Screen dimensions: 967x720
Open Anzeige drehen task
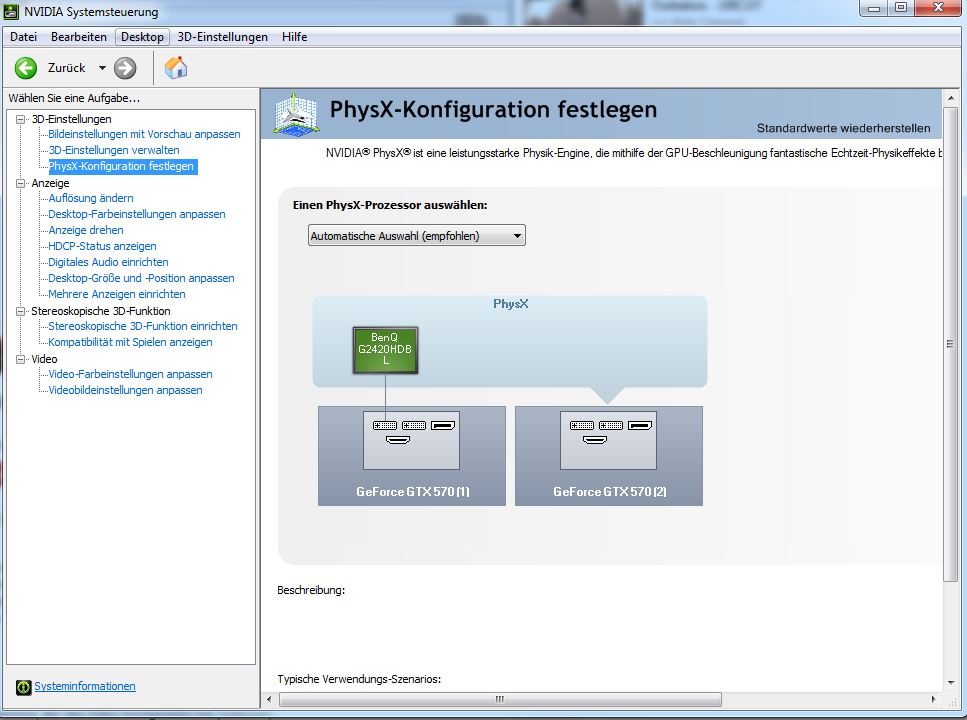point(86,230)
